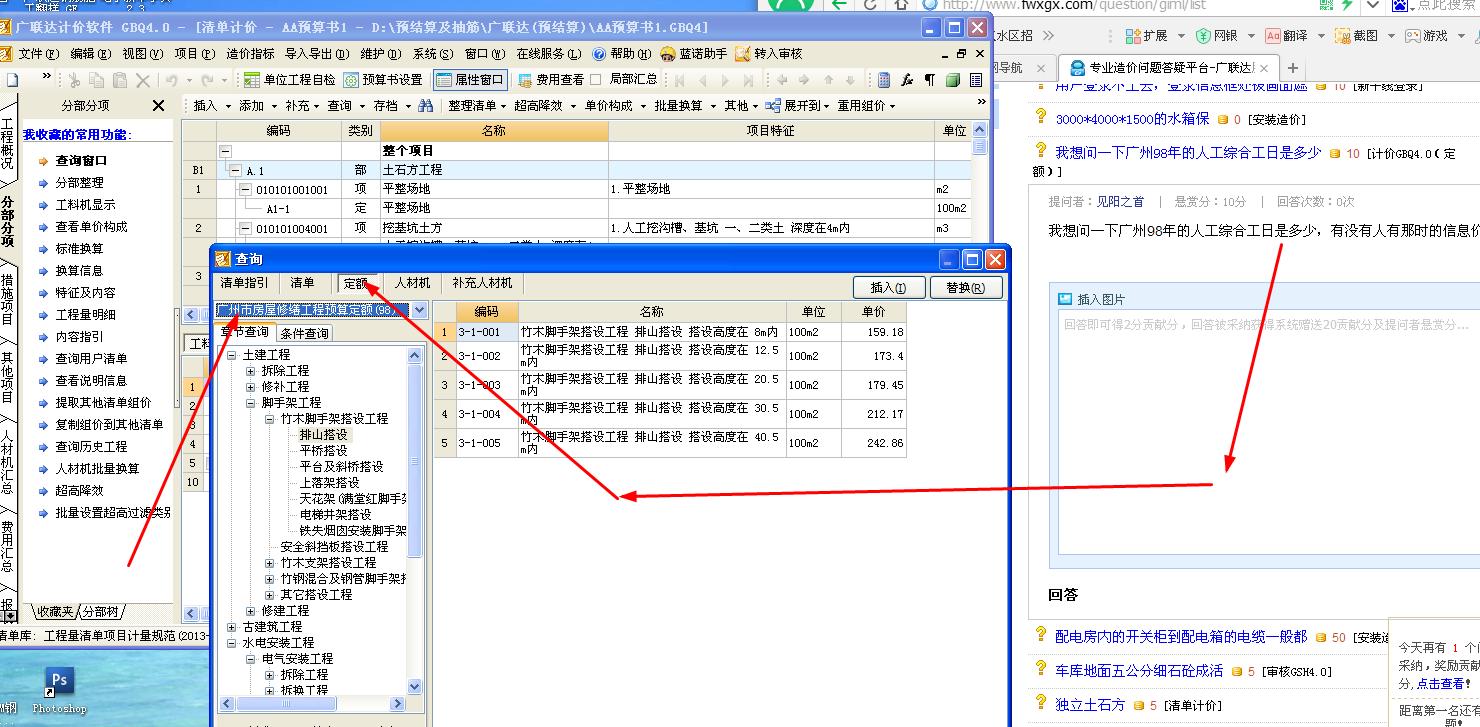Image resolution: width=1480 pixels, height=727 pixels.
Task: Switch to the 清单指引 tab in query dialog
Action: pyautogui.click(x=244, y=283)
